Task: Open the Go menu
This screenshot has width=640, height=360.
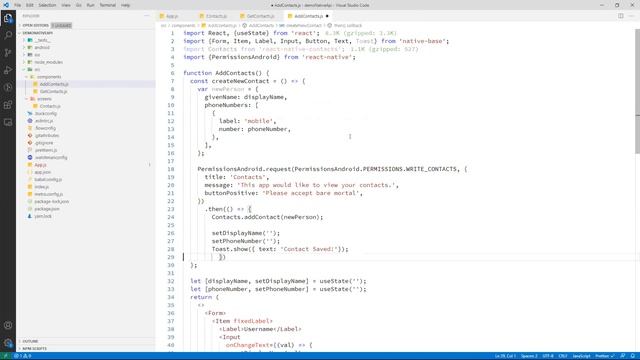Action: click(78, 5)
